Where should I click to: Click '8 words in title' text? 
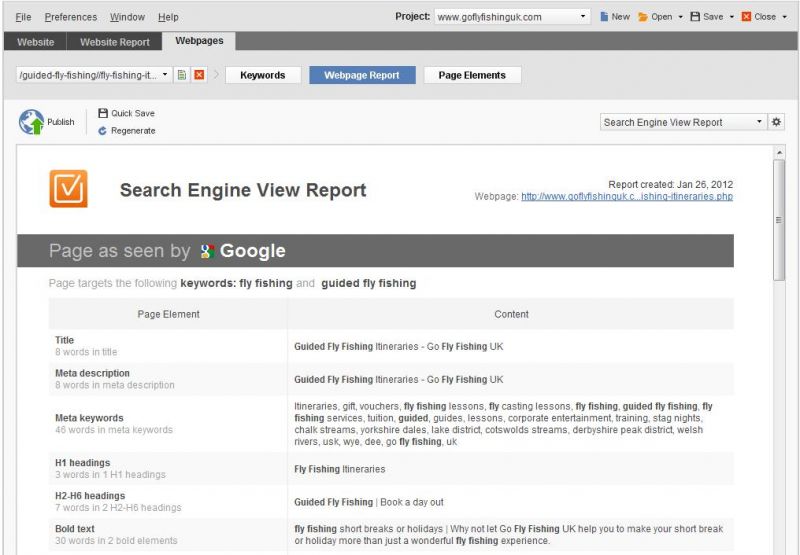coord(86,352)
